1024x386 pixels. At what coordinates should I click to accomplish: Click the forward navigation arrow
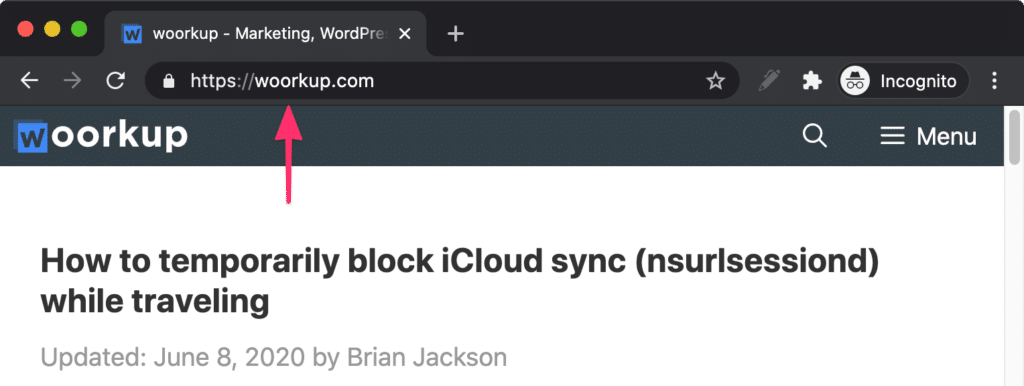pos(72,81)
